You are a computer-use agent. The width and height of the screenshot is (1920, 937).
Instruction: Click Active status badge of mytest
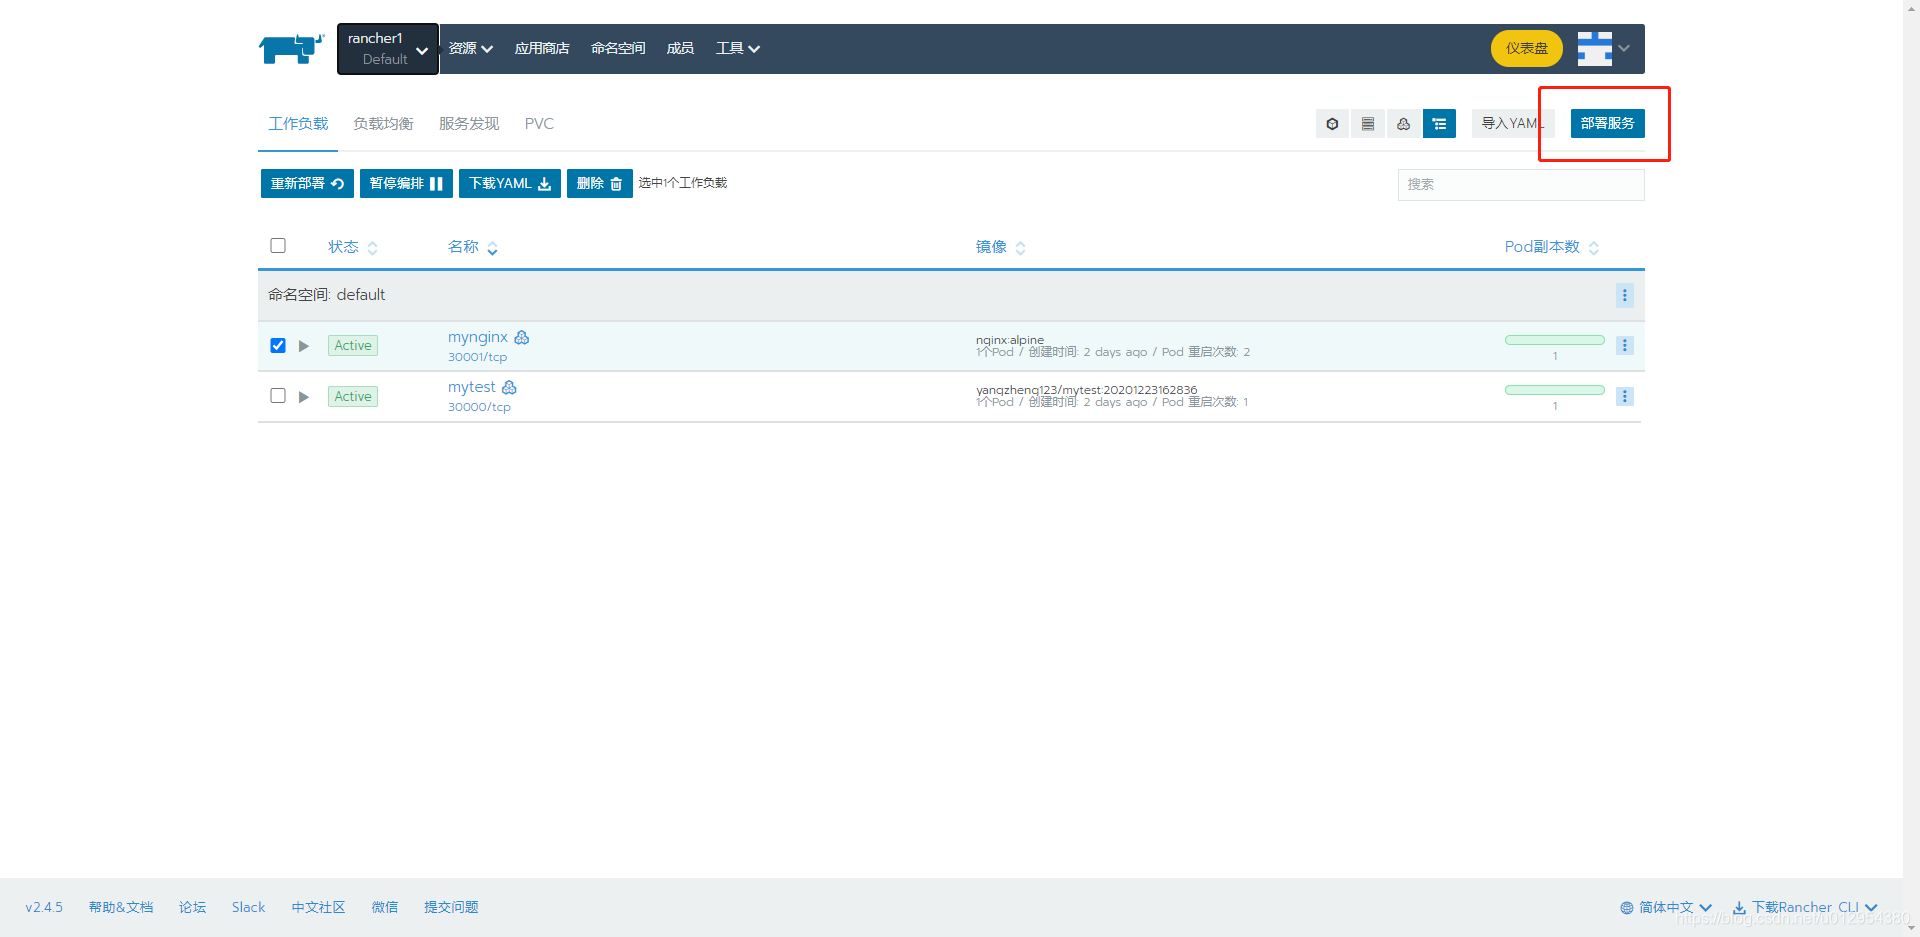click(x=353, y=397)
